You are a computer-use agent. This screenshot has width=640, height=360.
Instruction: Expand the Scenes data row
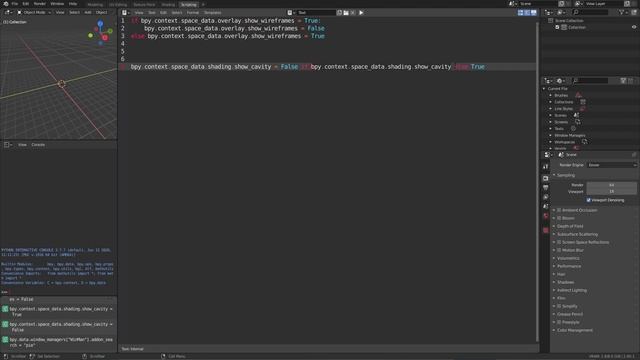(x=551, y=116)
